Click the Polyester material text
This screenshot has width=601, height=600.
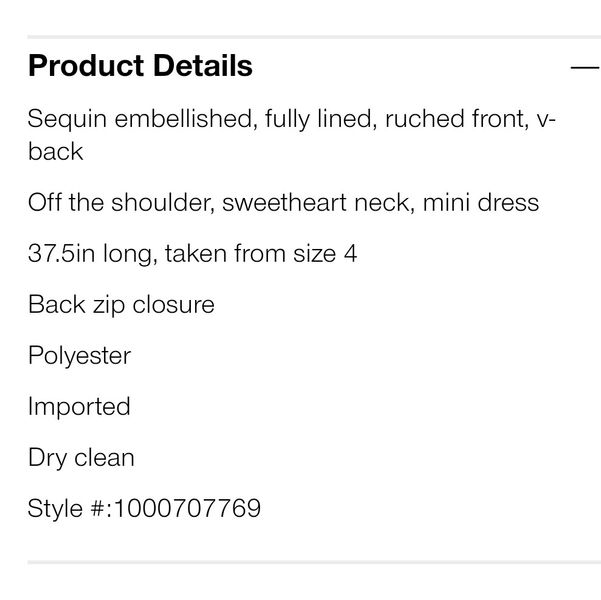pos(79,356)
